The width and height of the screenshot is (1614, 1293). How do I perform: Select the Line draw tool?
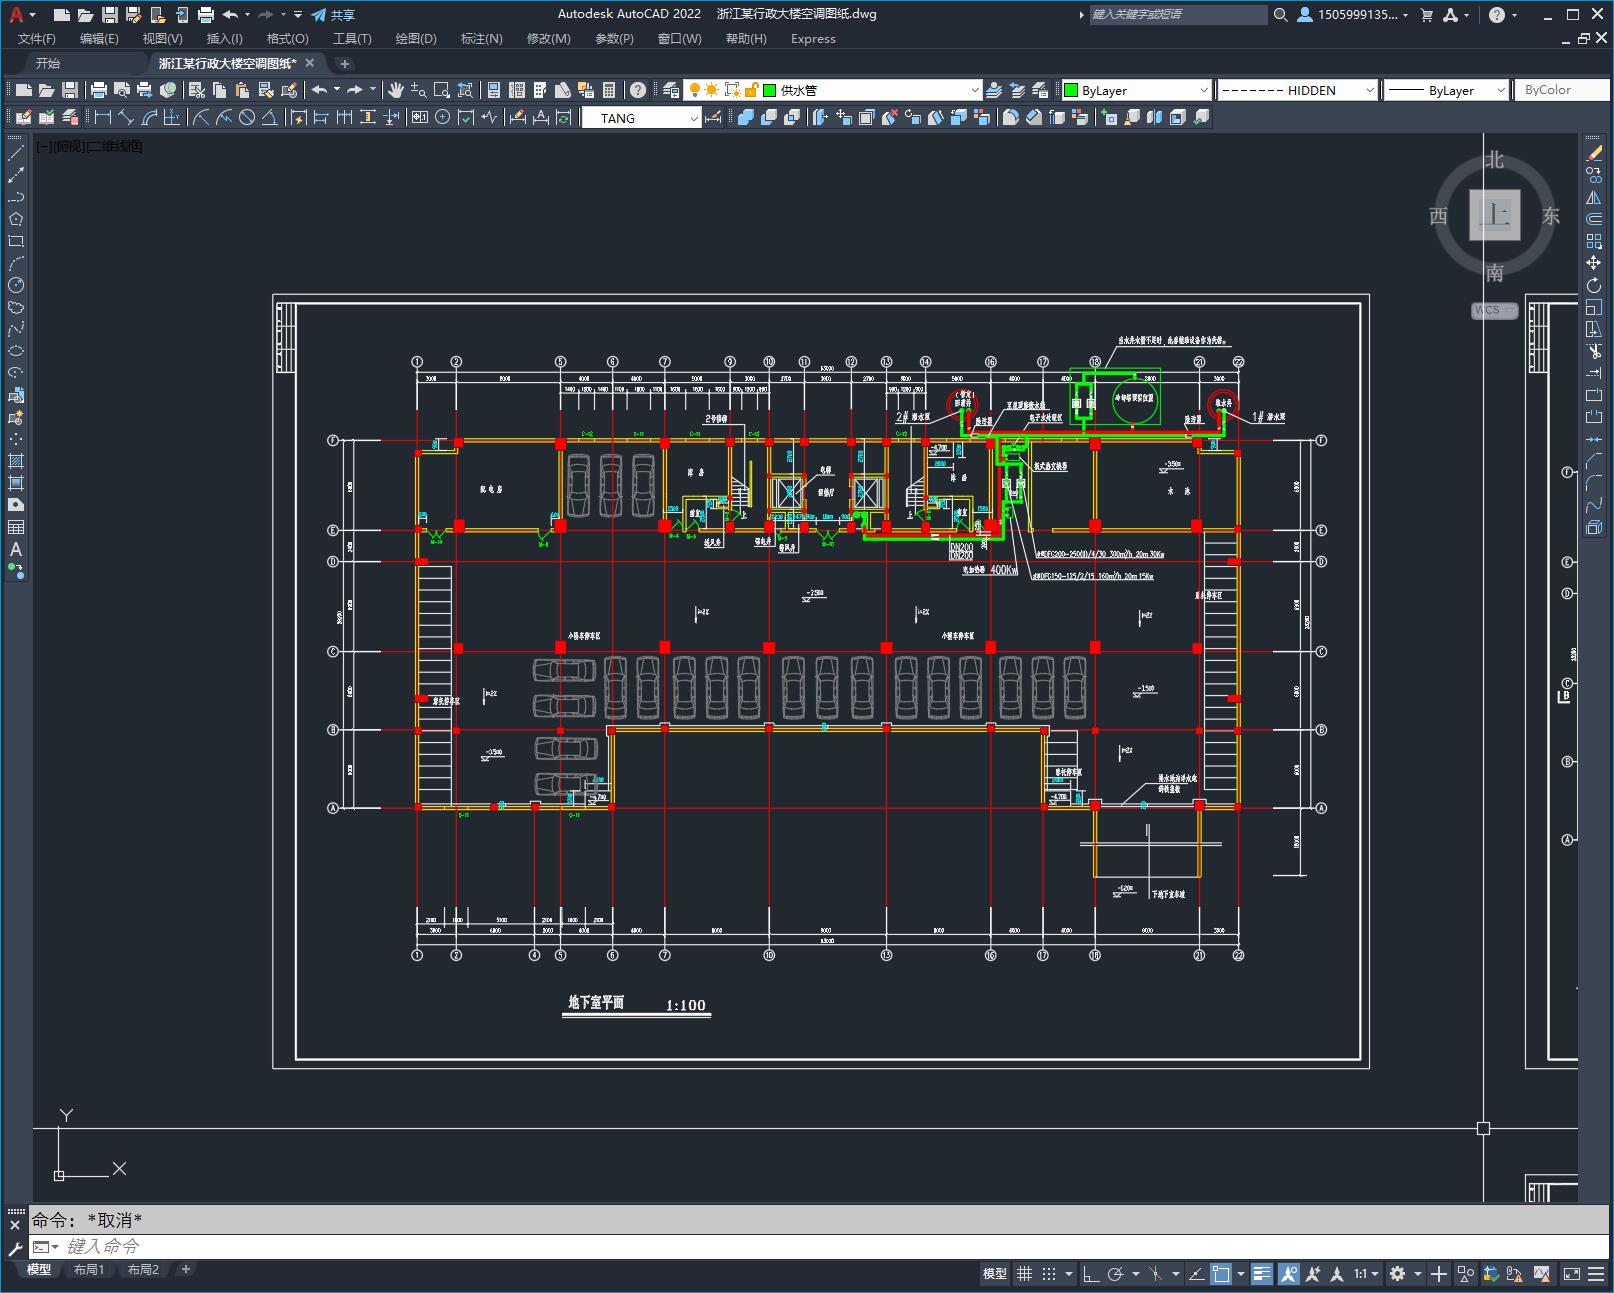pos(16,153)
